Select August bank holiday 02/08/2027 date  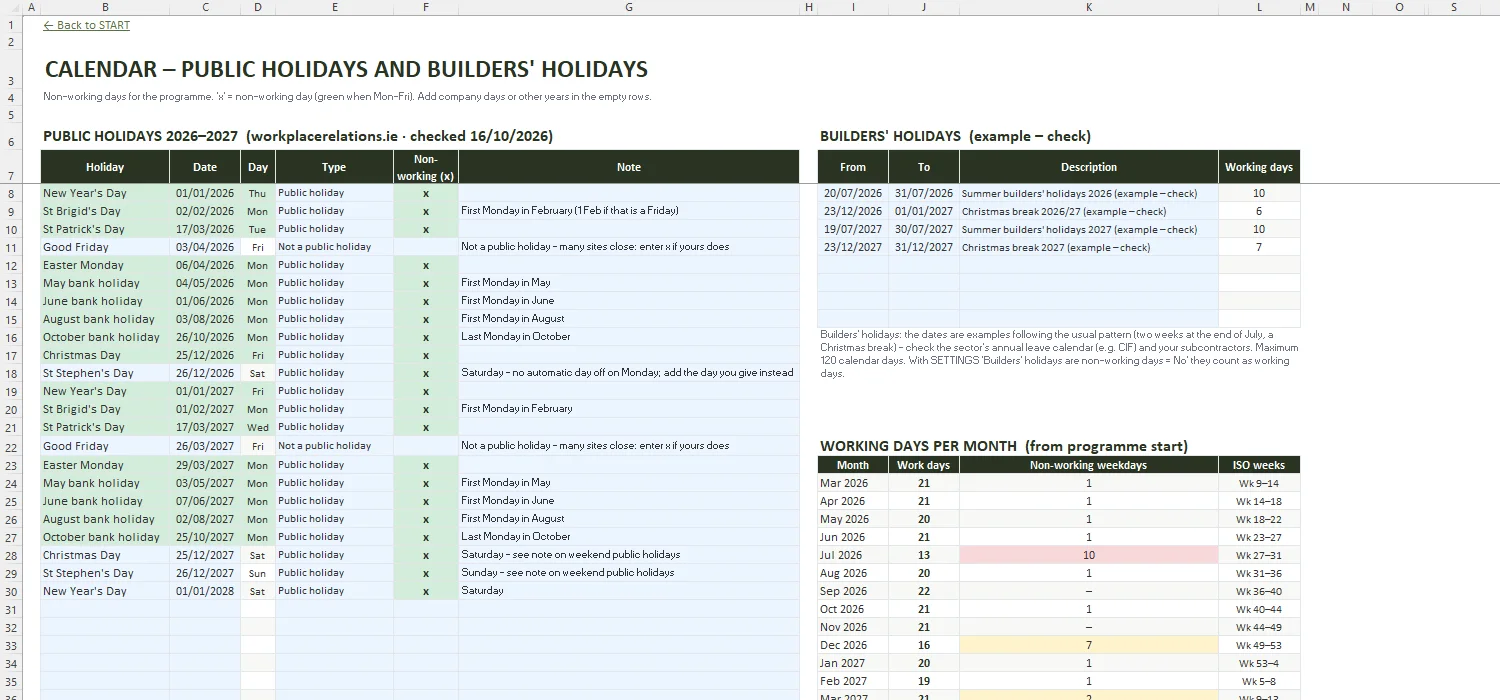205,519
